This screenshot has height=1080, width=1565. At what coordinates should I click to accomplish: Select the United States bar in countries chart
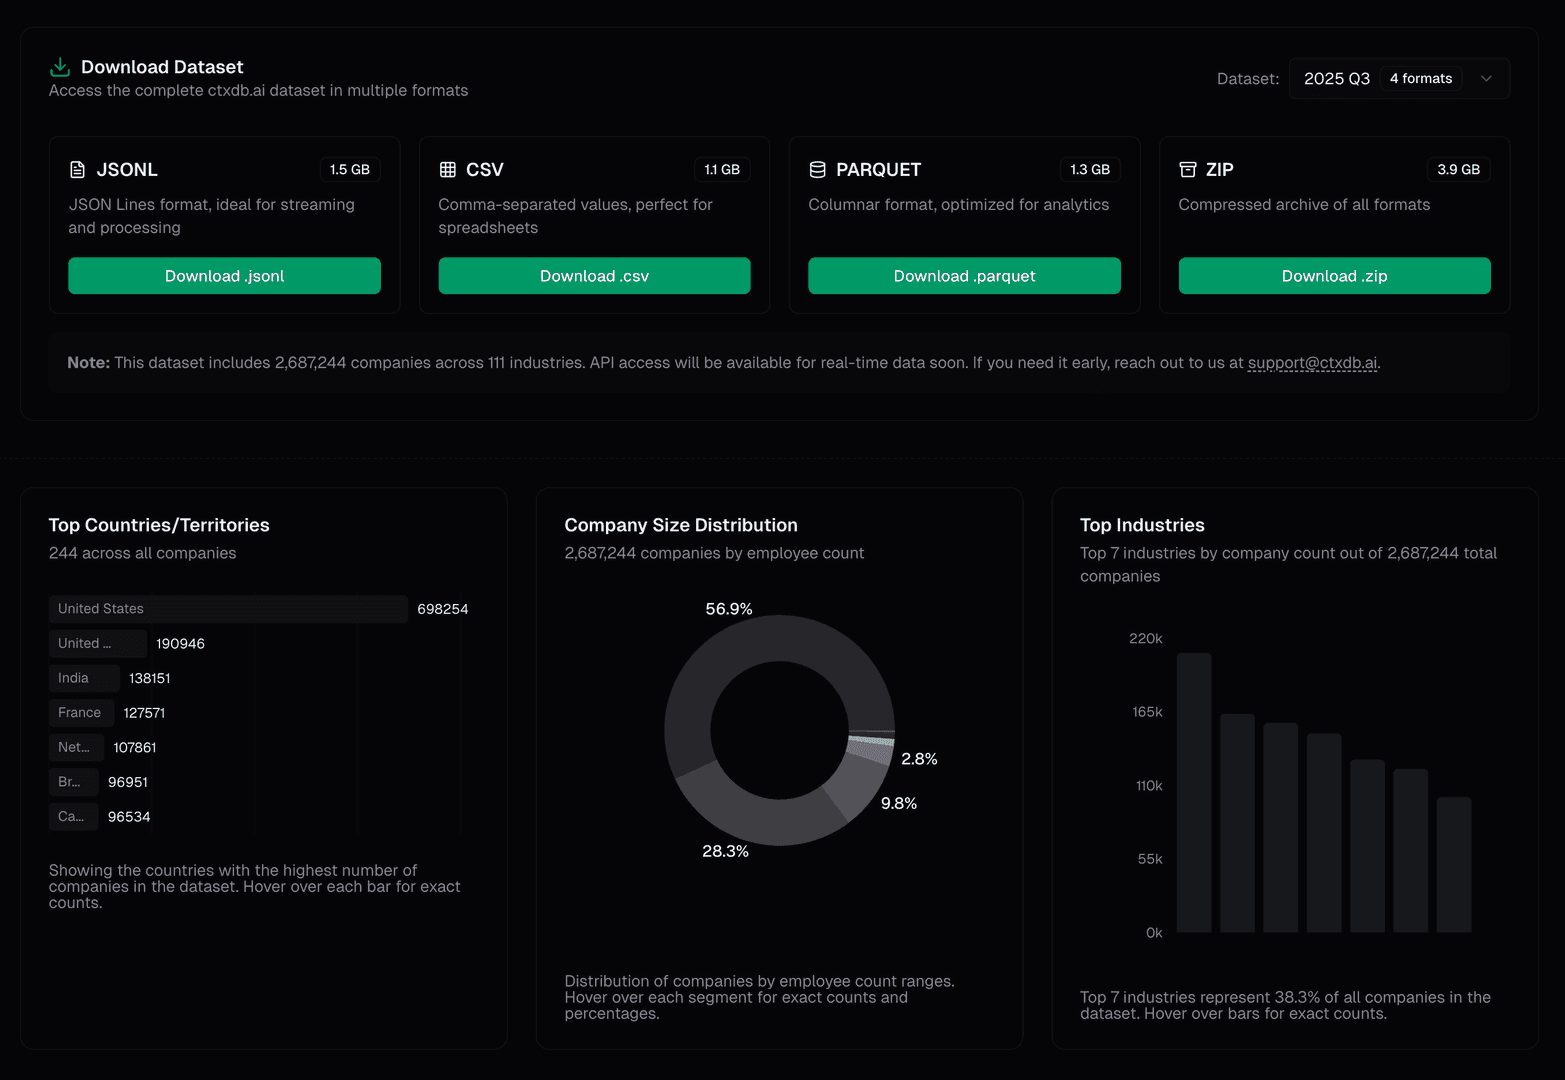tap(228, 609)
